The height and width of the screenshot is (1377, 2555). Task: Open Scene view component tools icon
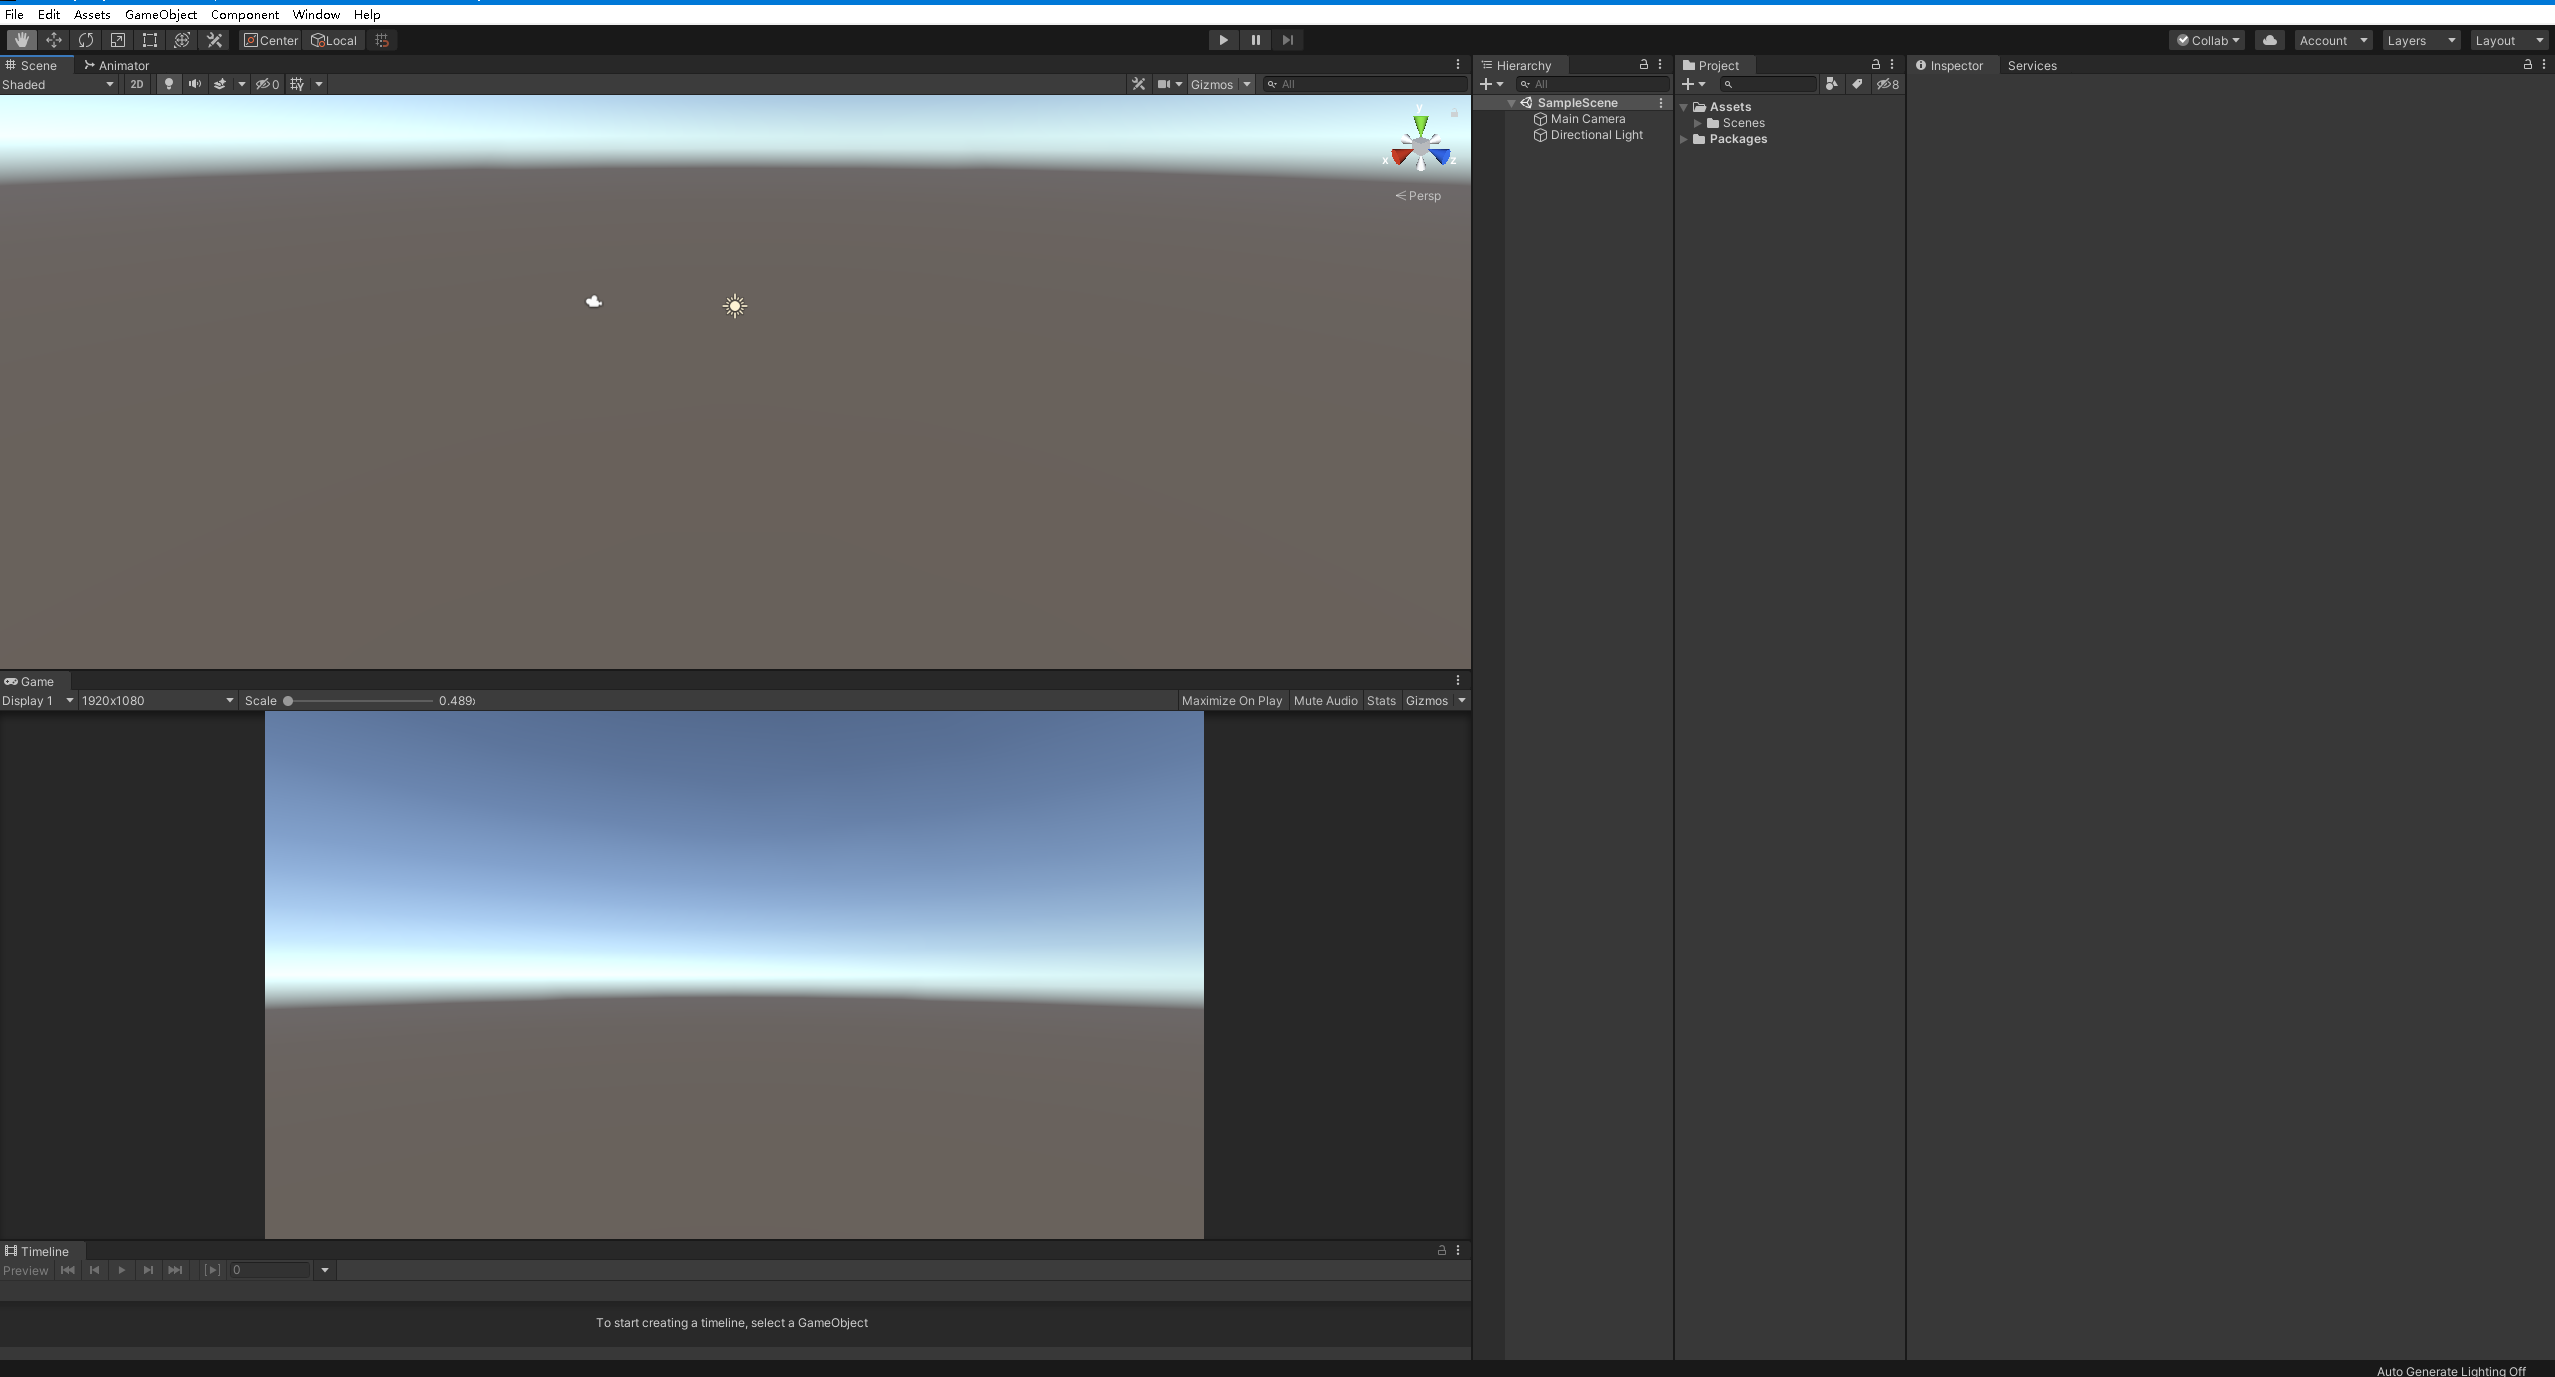1138,84
